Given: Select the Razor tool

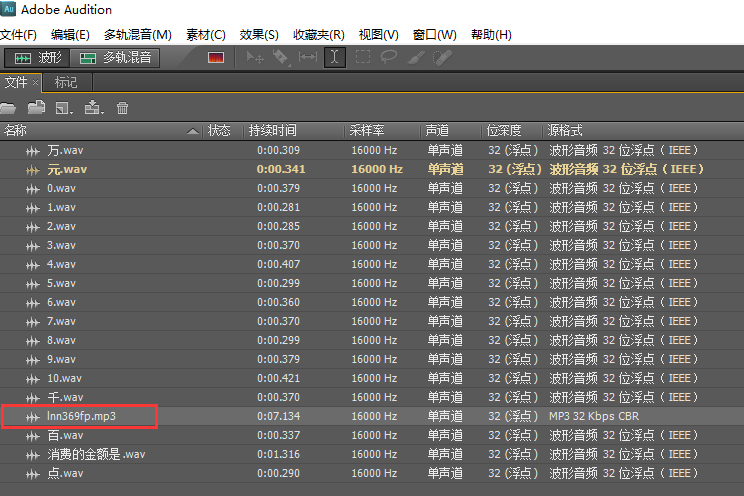Looking at the screenshot, I should 281,58.
